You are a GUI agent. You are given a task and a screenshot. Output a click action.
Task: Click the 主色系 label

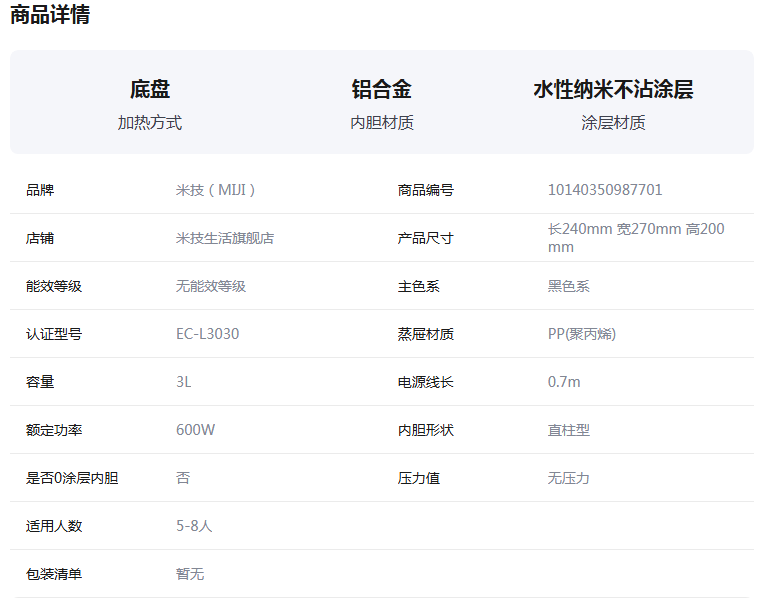419,286
